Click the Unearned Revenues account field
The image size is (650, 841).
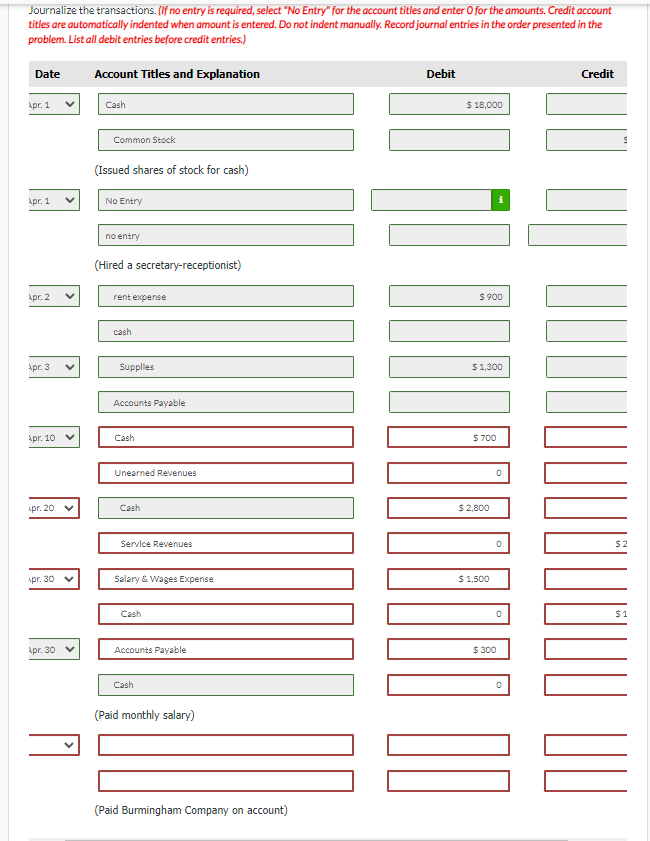(225, 472)
